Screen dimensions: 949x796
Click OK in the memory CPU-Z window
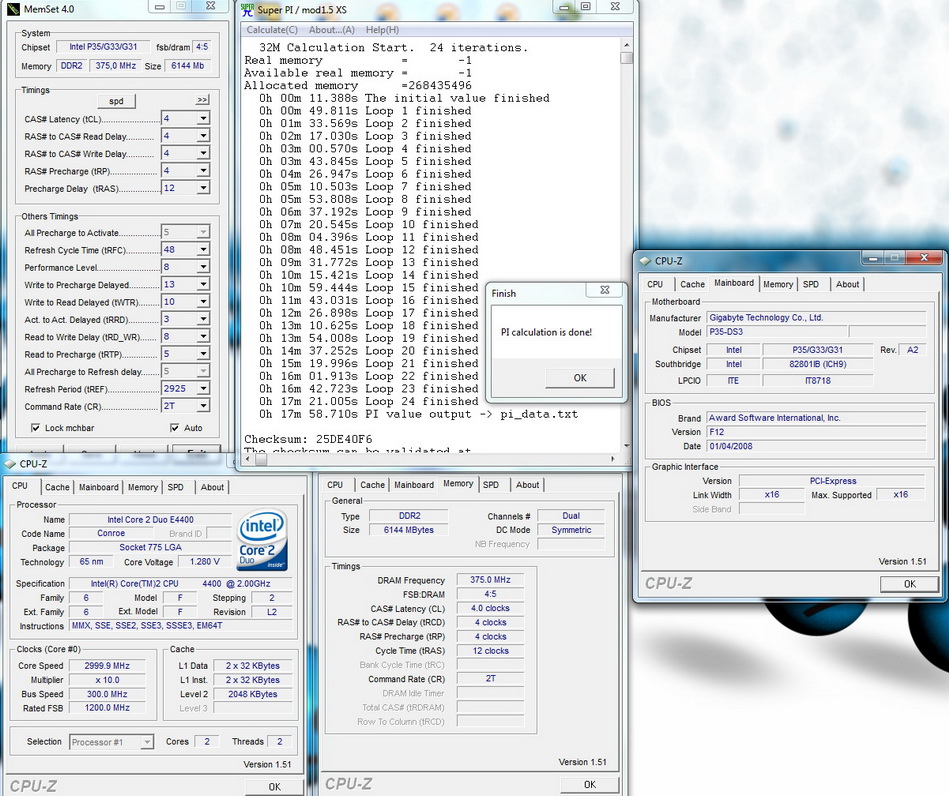point(589,784)
